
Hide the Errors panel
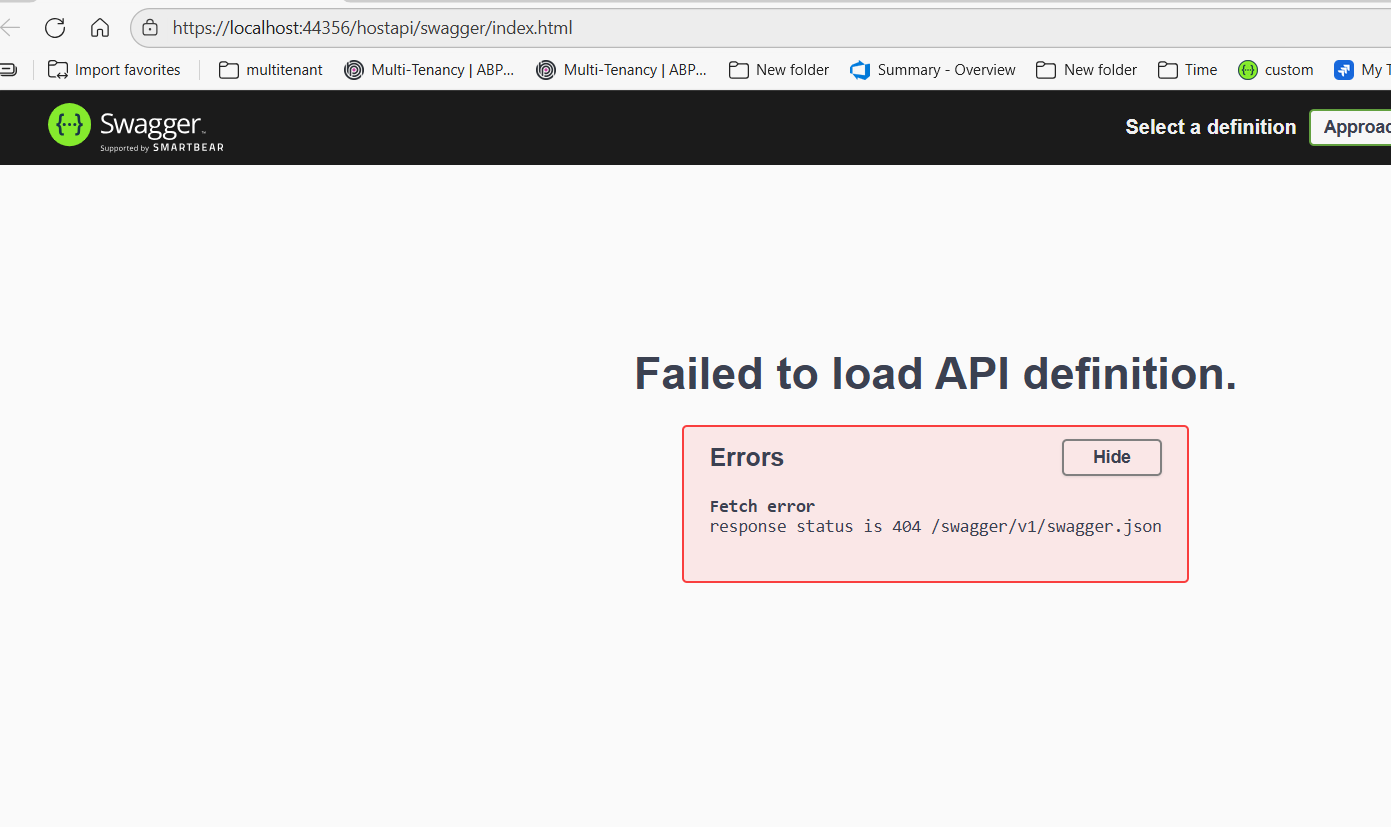pyautogui.click(x=1111, y=457)
